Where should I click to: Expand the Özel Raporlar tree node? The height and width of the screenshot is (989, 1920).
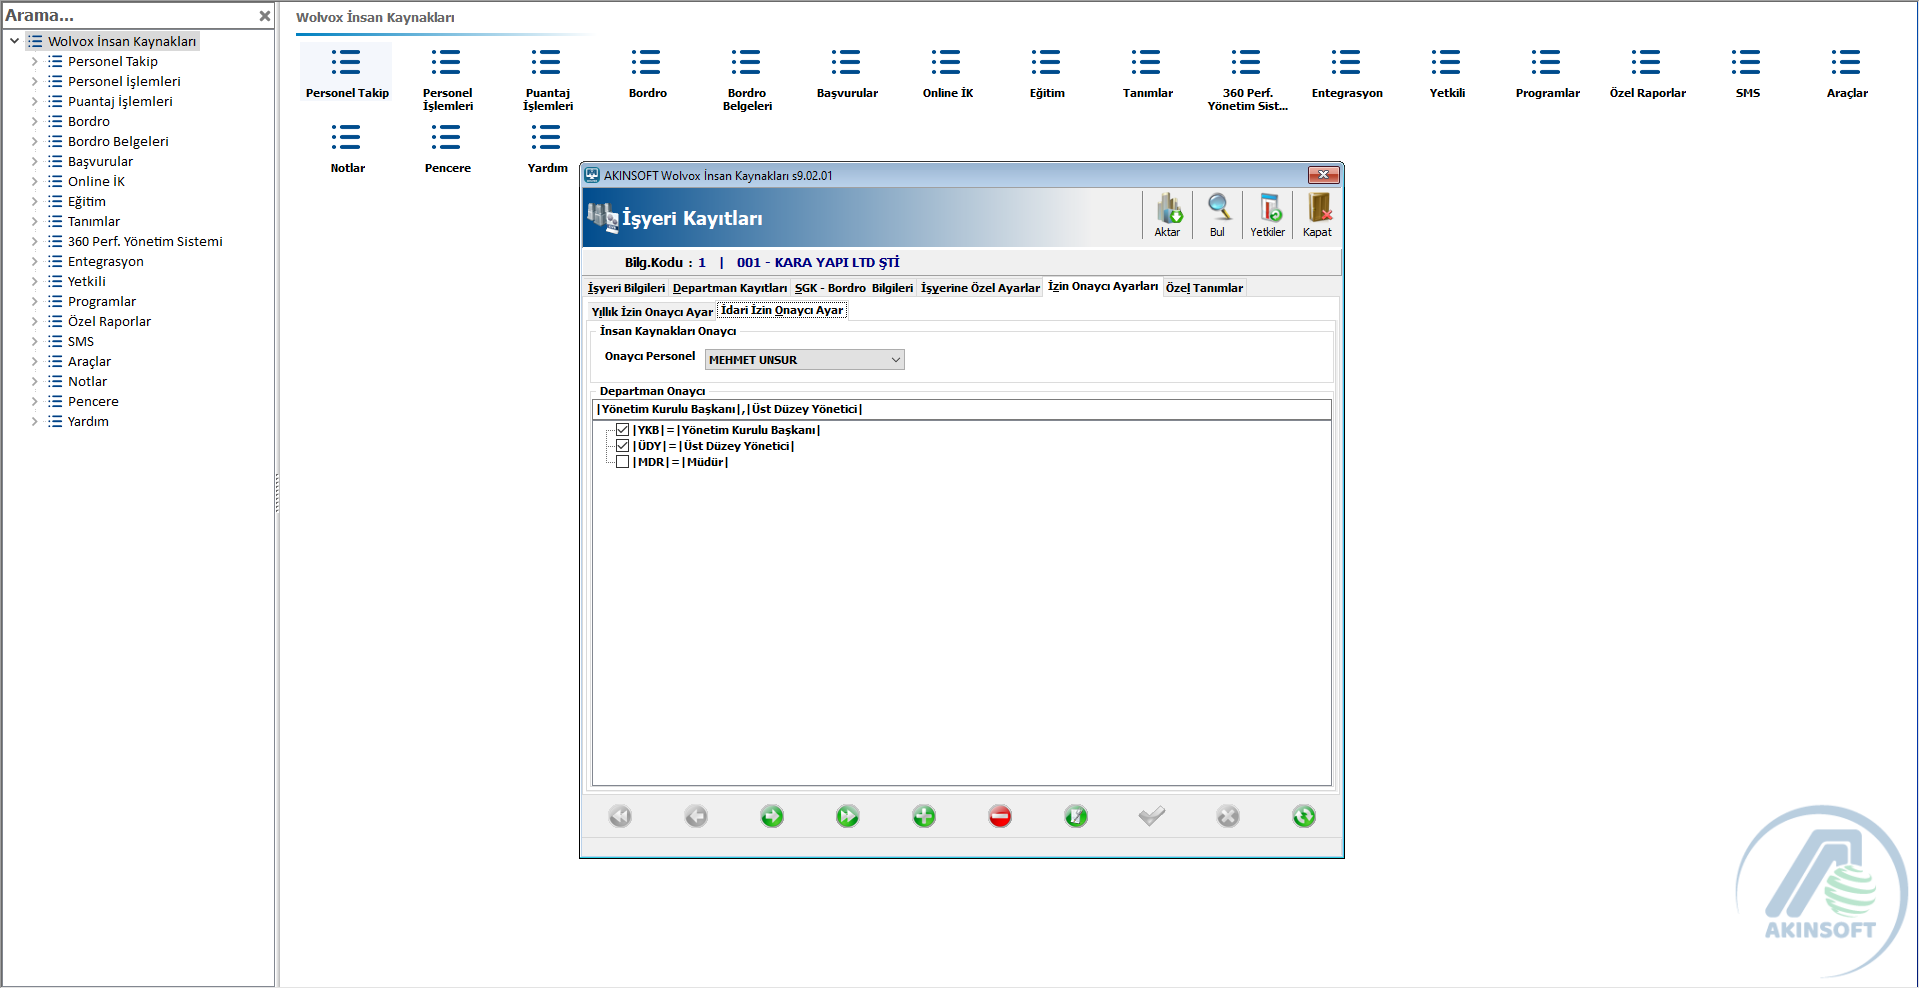34,321
